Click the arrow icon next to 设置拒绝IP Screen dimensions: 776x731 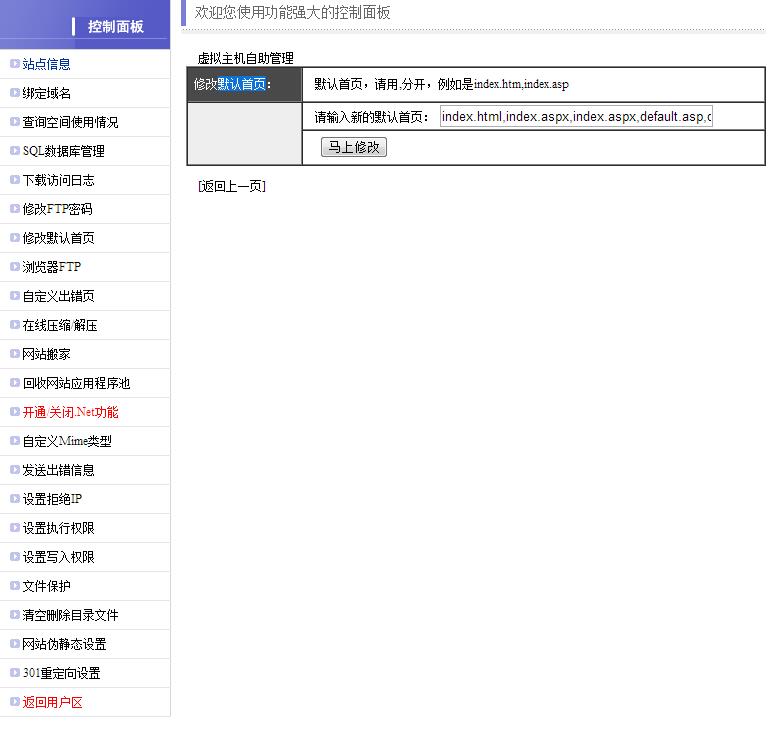pyautogui.click(x=14, y=499)
